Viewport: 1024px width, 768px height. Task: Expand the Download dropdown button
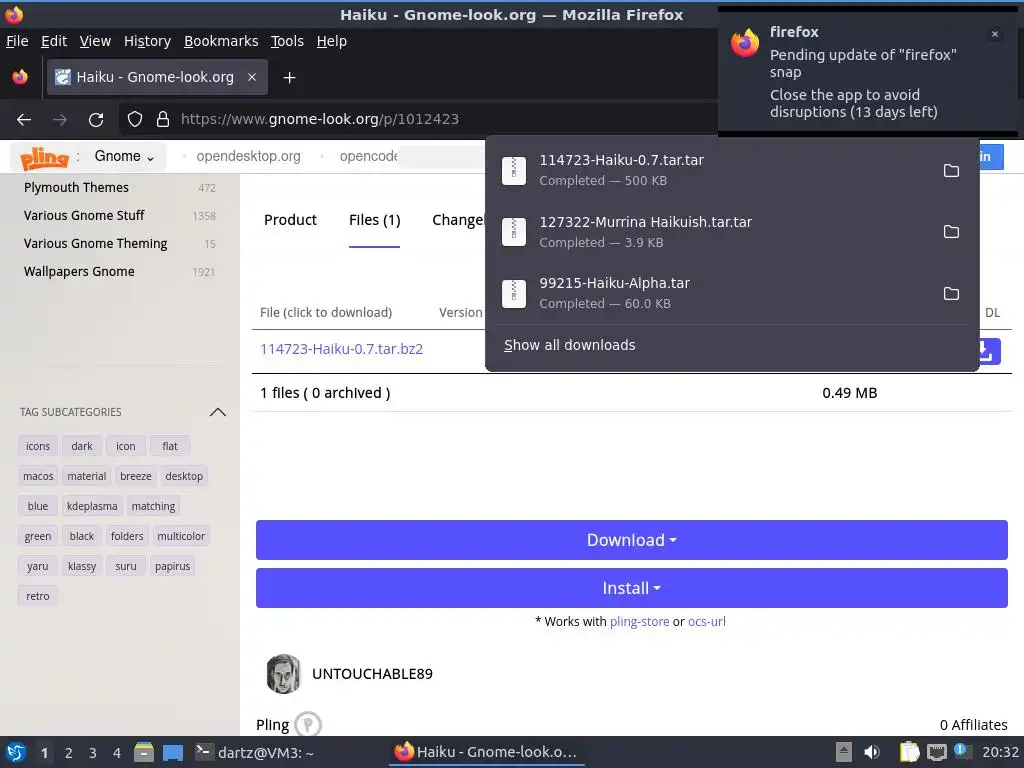click(632, 540)
